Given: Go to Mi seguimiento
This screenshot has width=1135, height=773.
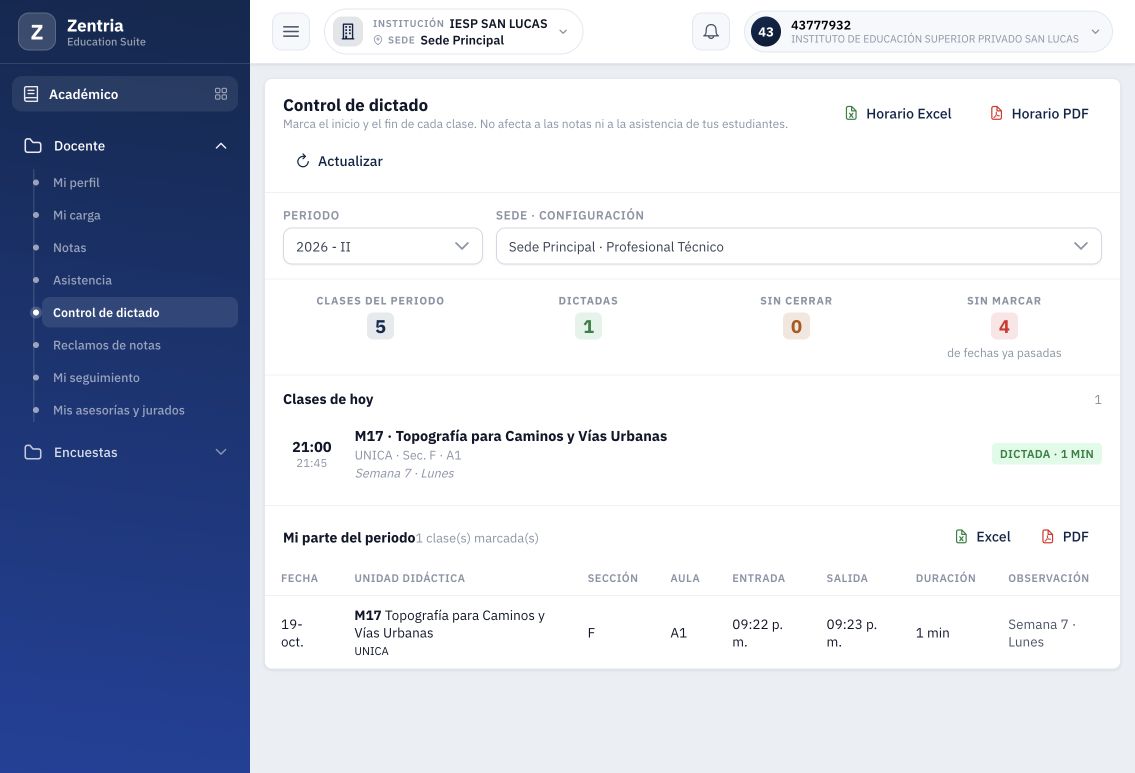Looking at the screenshot, I should tap(96, 378).
